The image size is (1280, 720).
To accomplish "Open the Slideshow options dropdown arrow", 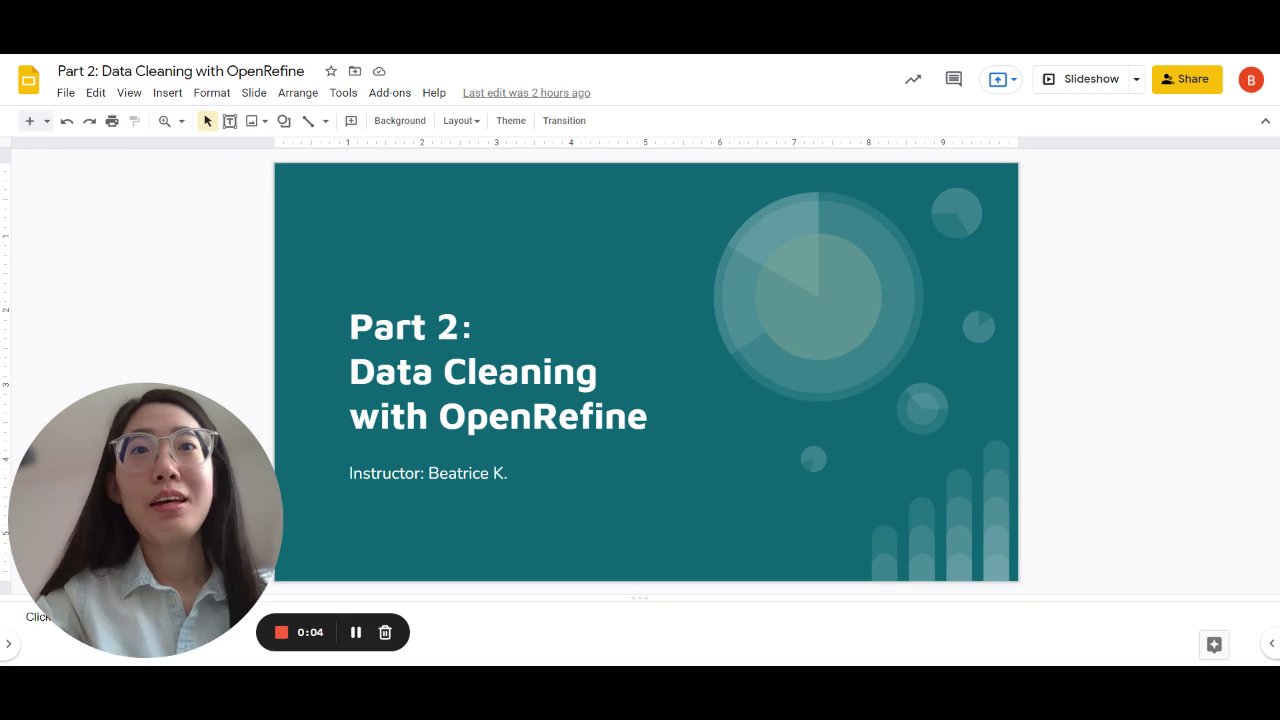I will point(1136,79).
